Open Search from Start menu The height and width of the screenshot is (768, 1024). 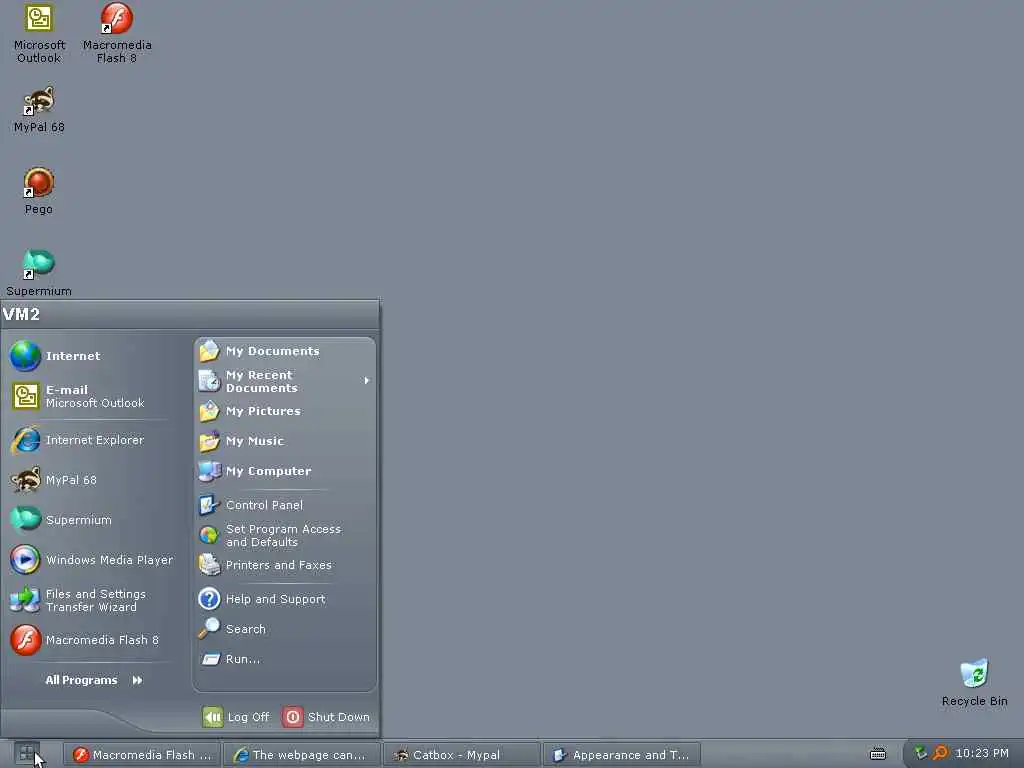click(x=285, y=629)
